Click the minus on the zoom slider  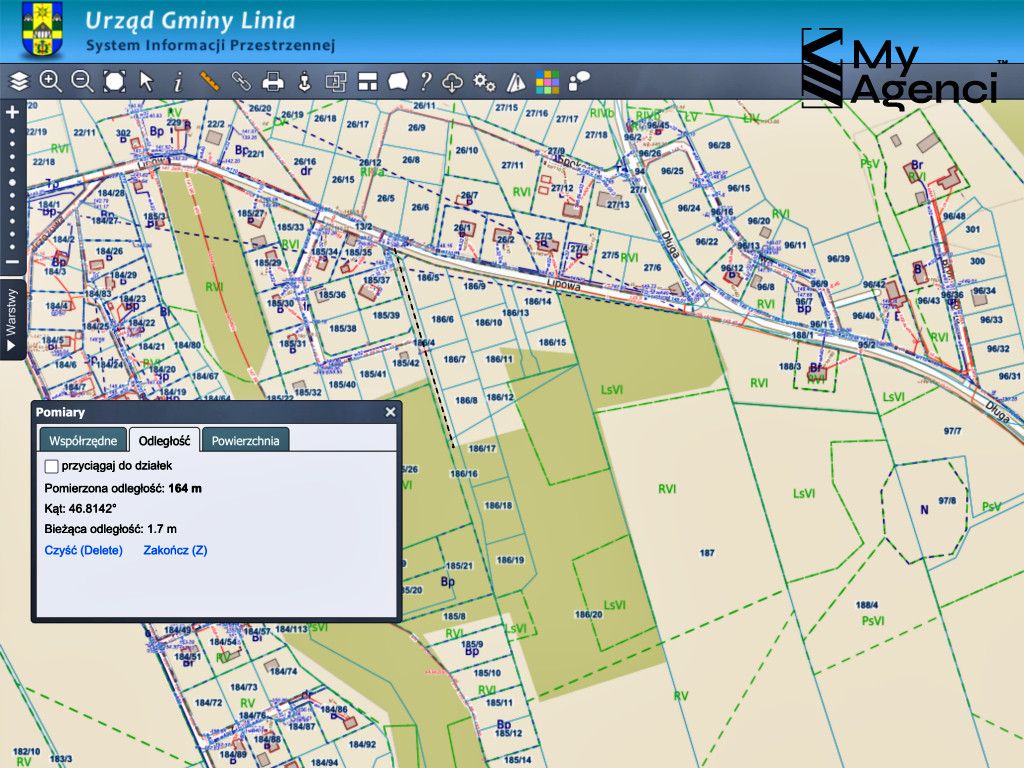(12, 263)
